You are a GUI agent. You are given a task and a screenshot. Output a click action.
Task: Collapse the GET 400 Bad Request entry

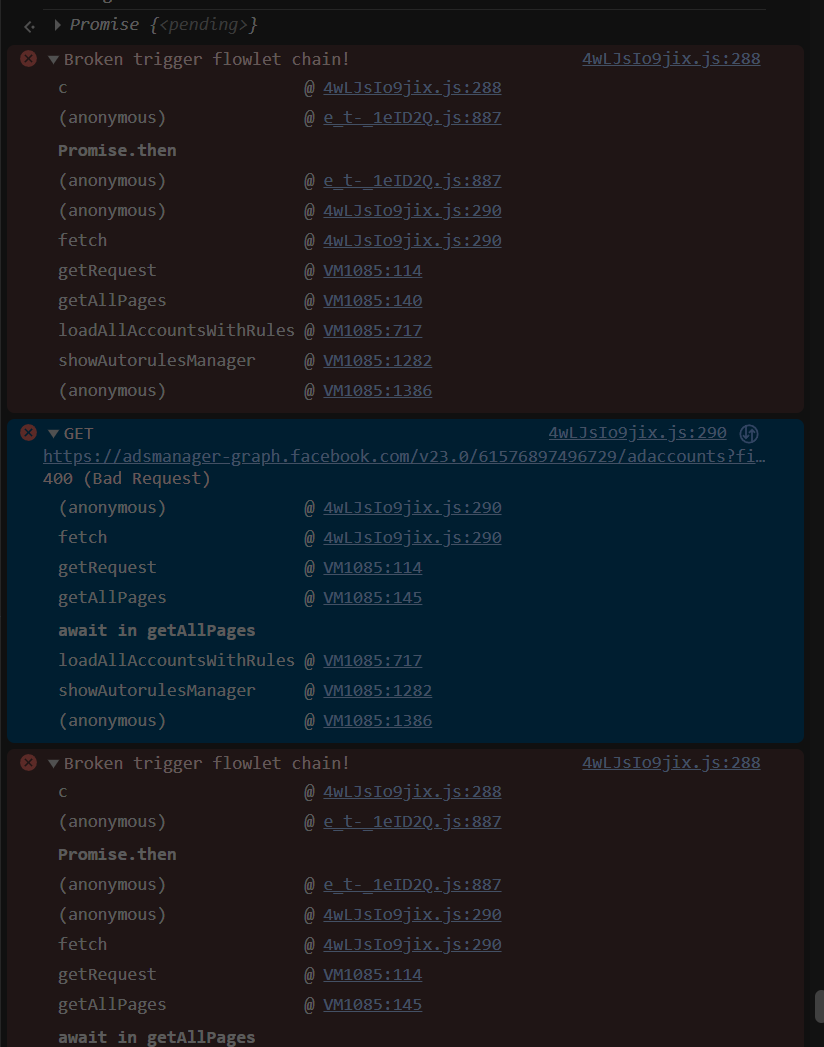[x=53, y=433]
